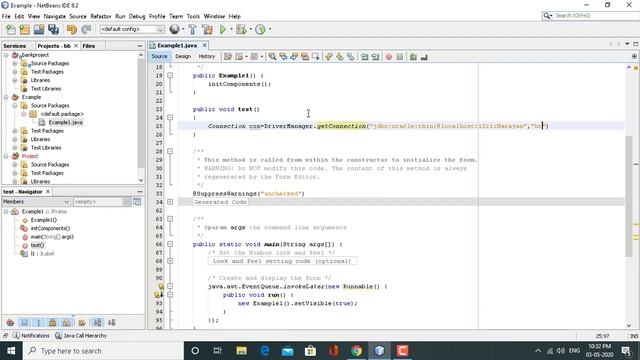Switch to the Files tab
The height and width of the screenshot is (360, 640).
(x=89, y=46)
